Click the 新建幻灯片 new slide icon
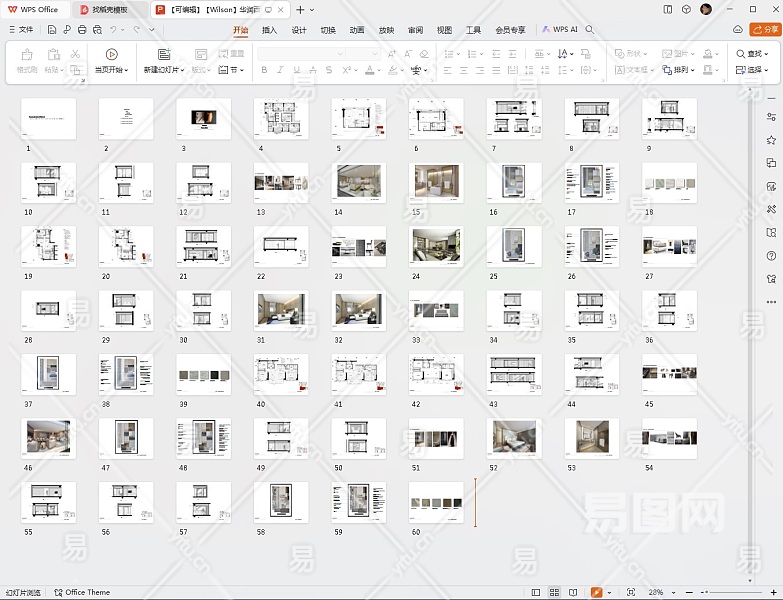Image resolution: width=783 pixels, height=600 pixels. coord(164,54)
